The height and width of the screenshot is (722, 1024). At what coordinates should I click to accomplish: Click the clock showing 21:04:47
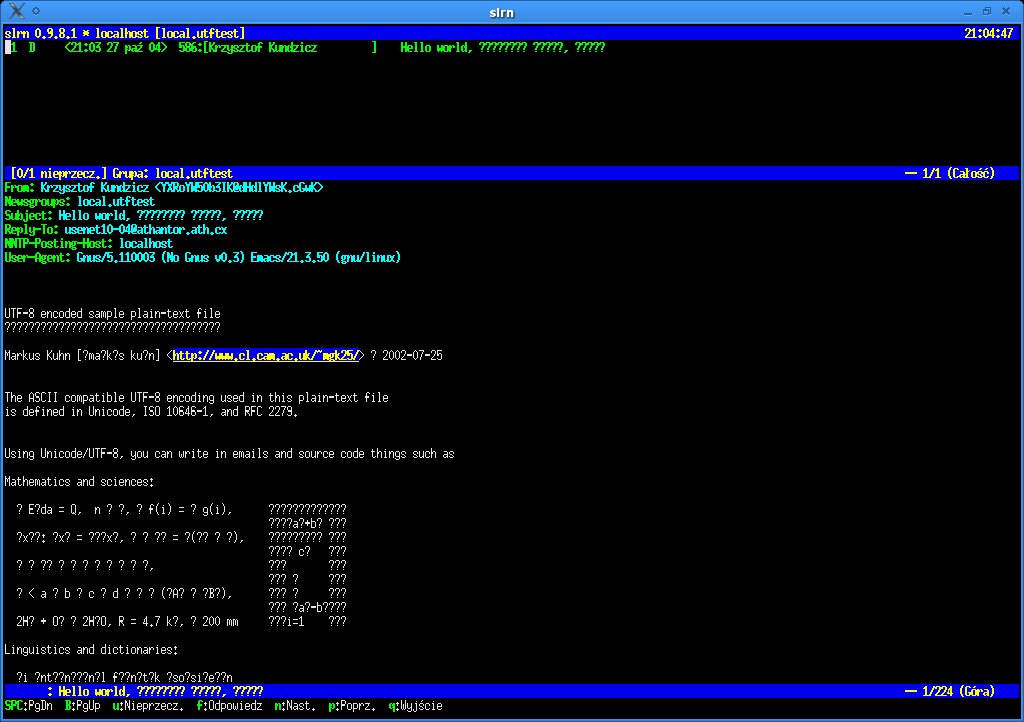pyautogui.click(x=988, y=33)
